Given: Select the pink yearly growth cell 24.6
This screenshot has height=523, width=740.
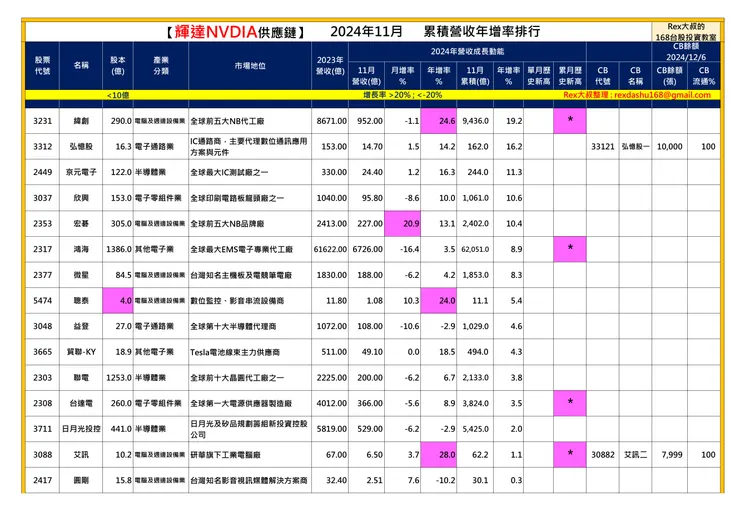Looking at the screenshot, I should (439, 121).
